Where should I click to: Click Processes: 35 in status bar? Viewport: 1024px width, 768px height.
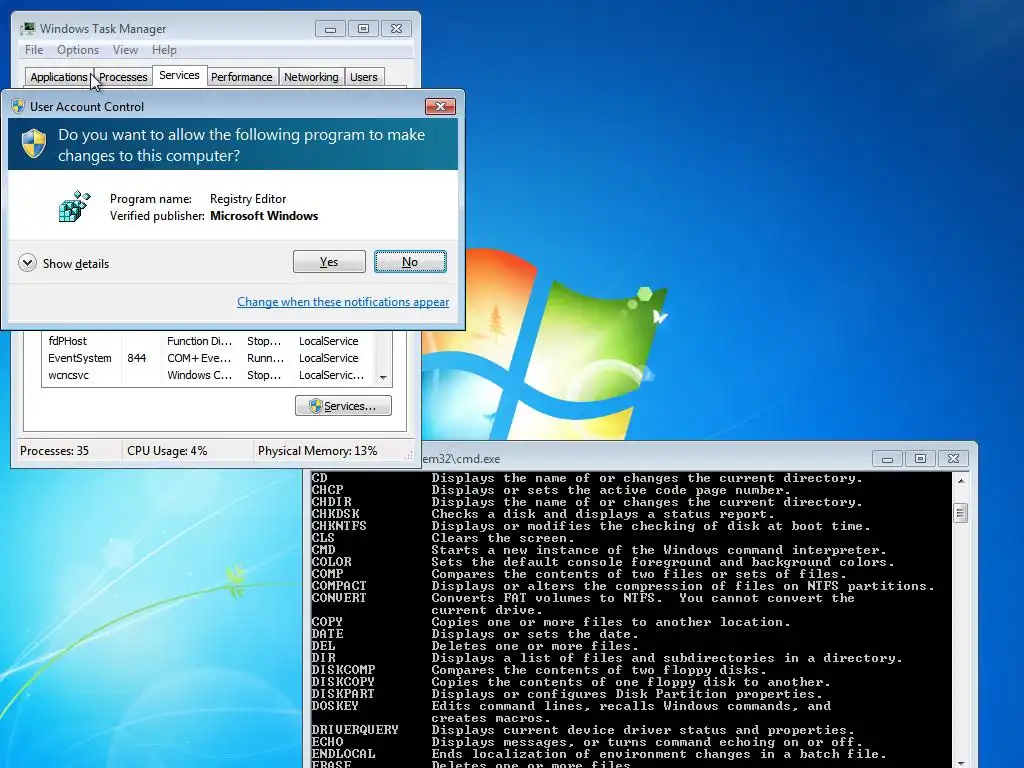pos(54,451)
